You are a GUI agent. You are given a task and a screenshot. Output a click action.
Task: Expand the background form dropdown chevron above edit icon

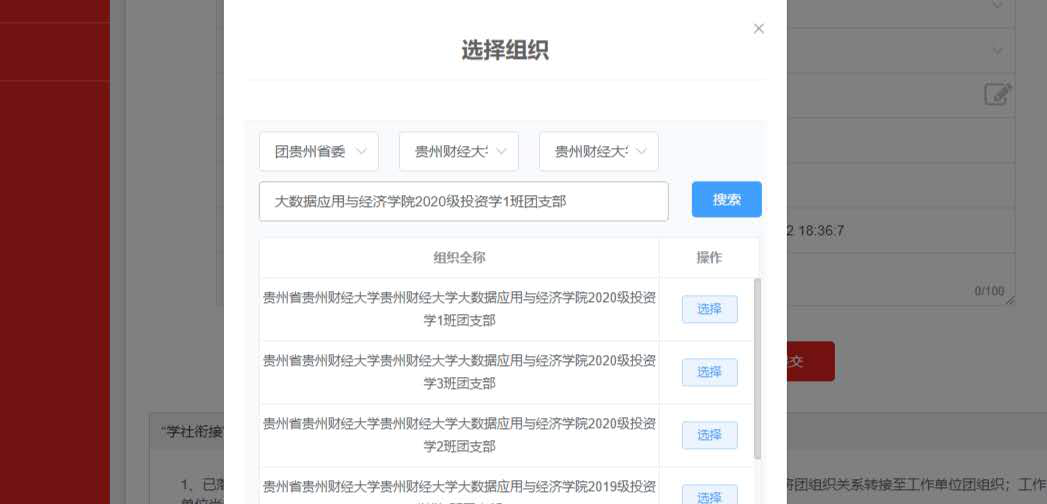click(997, 50)
